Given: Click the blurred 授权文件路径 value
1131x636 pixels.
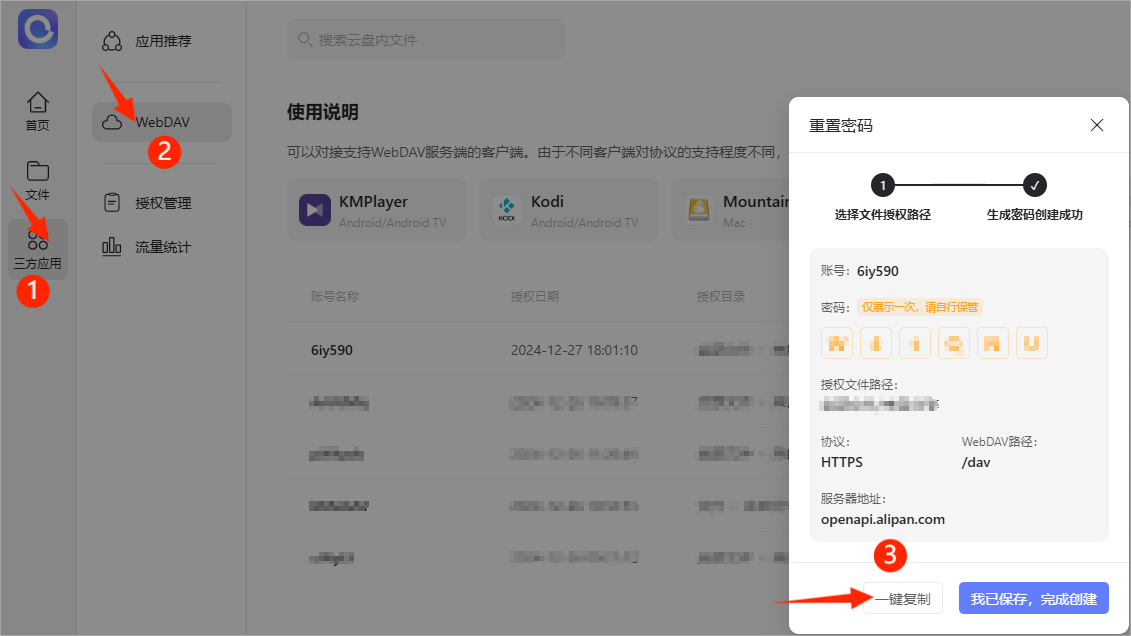Looking at the screenshot, I should click(879, 405).
